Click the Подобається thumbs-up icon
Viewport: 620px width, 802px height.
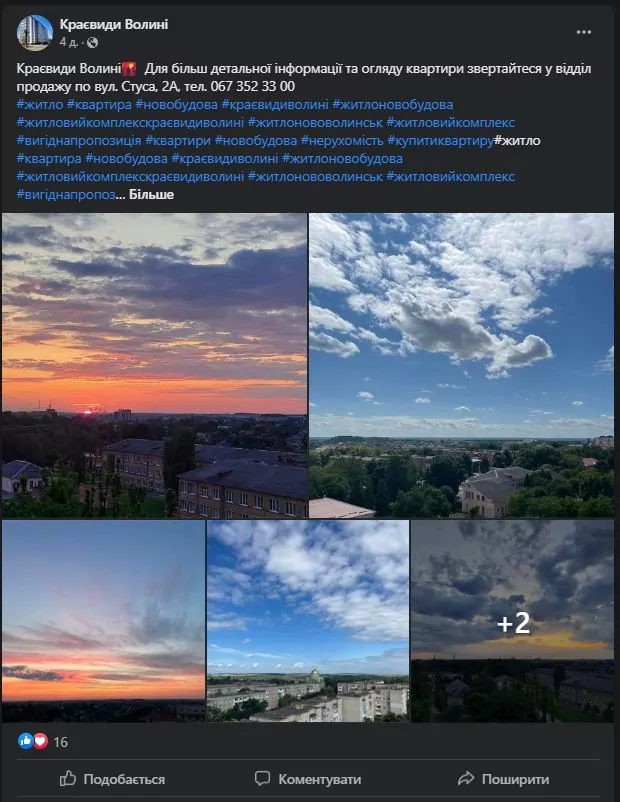pyautogui.click(x=68, y=778)
